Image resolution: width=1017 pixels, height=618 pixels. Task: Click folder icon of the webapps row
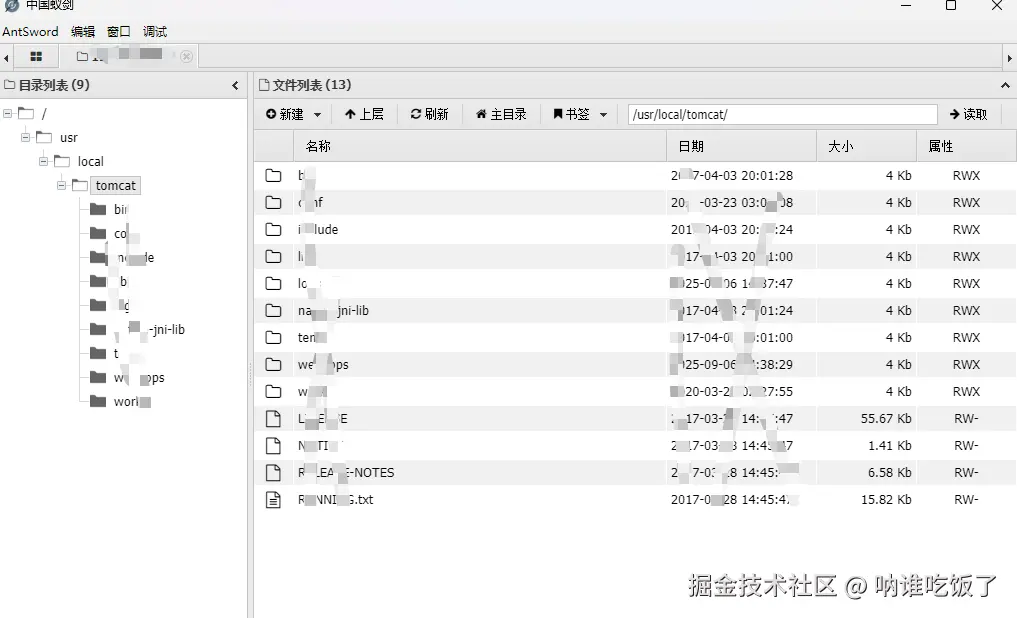click(274, 364)
